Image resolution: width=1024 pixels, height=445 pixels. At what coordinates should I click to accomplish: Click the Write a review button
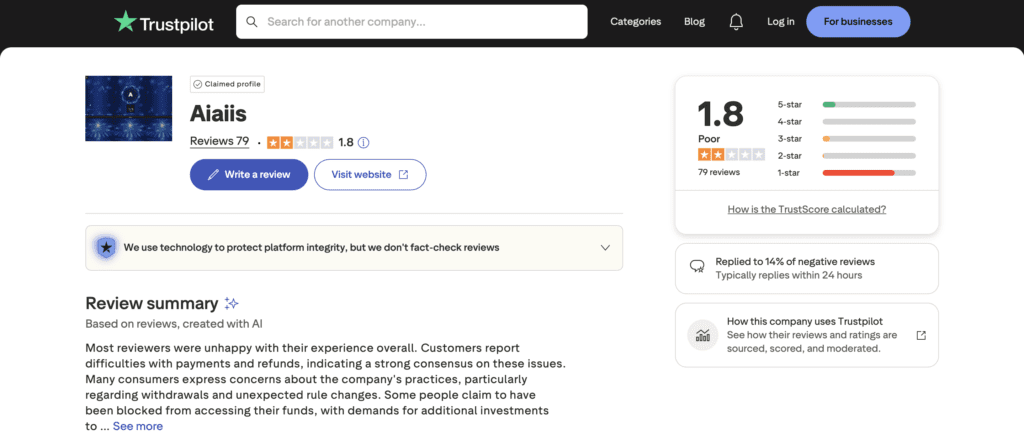(x=249, y=174)
